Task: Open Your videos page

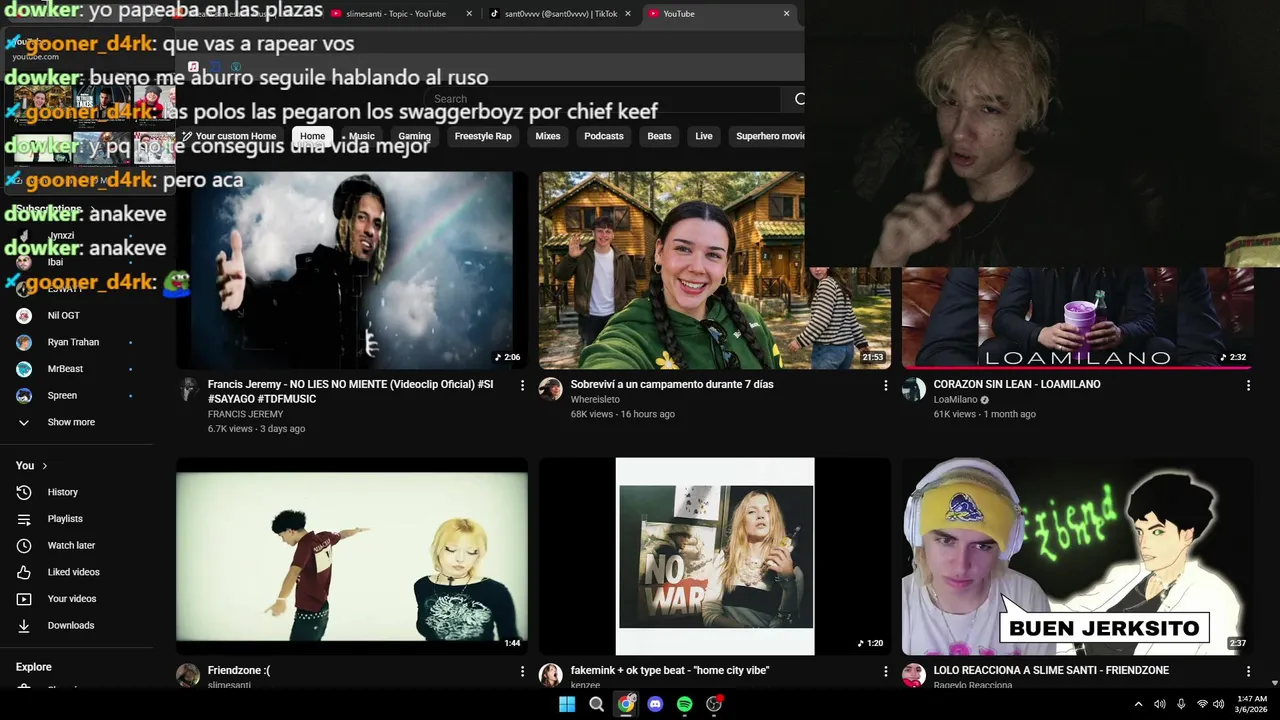Action: tap(72, 599)
